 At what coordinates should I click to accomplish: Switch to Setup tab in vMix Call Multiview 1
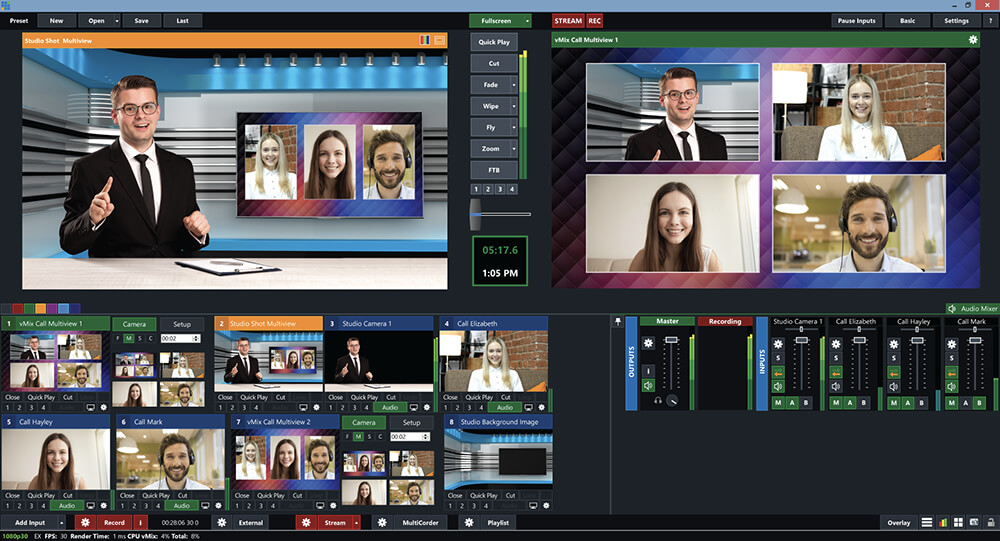pos(181,325)
